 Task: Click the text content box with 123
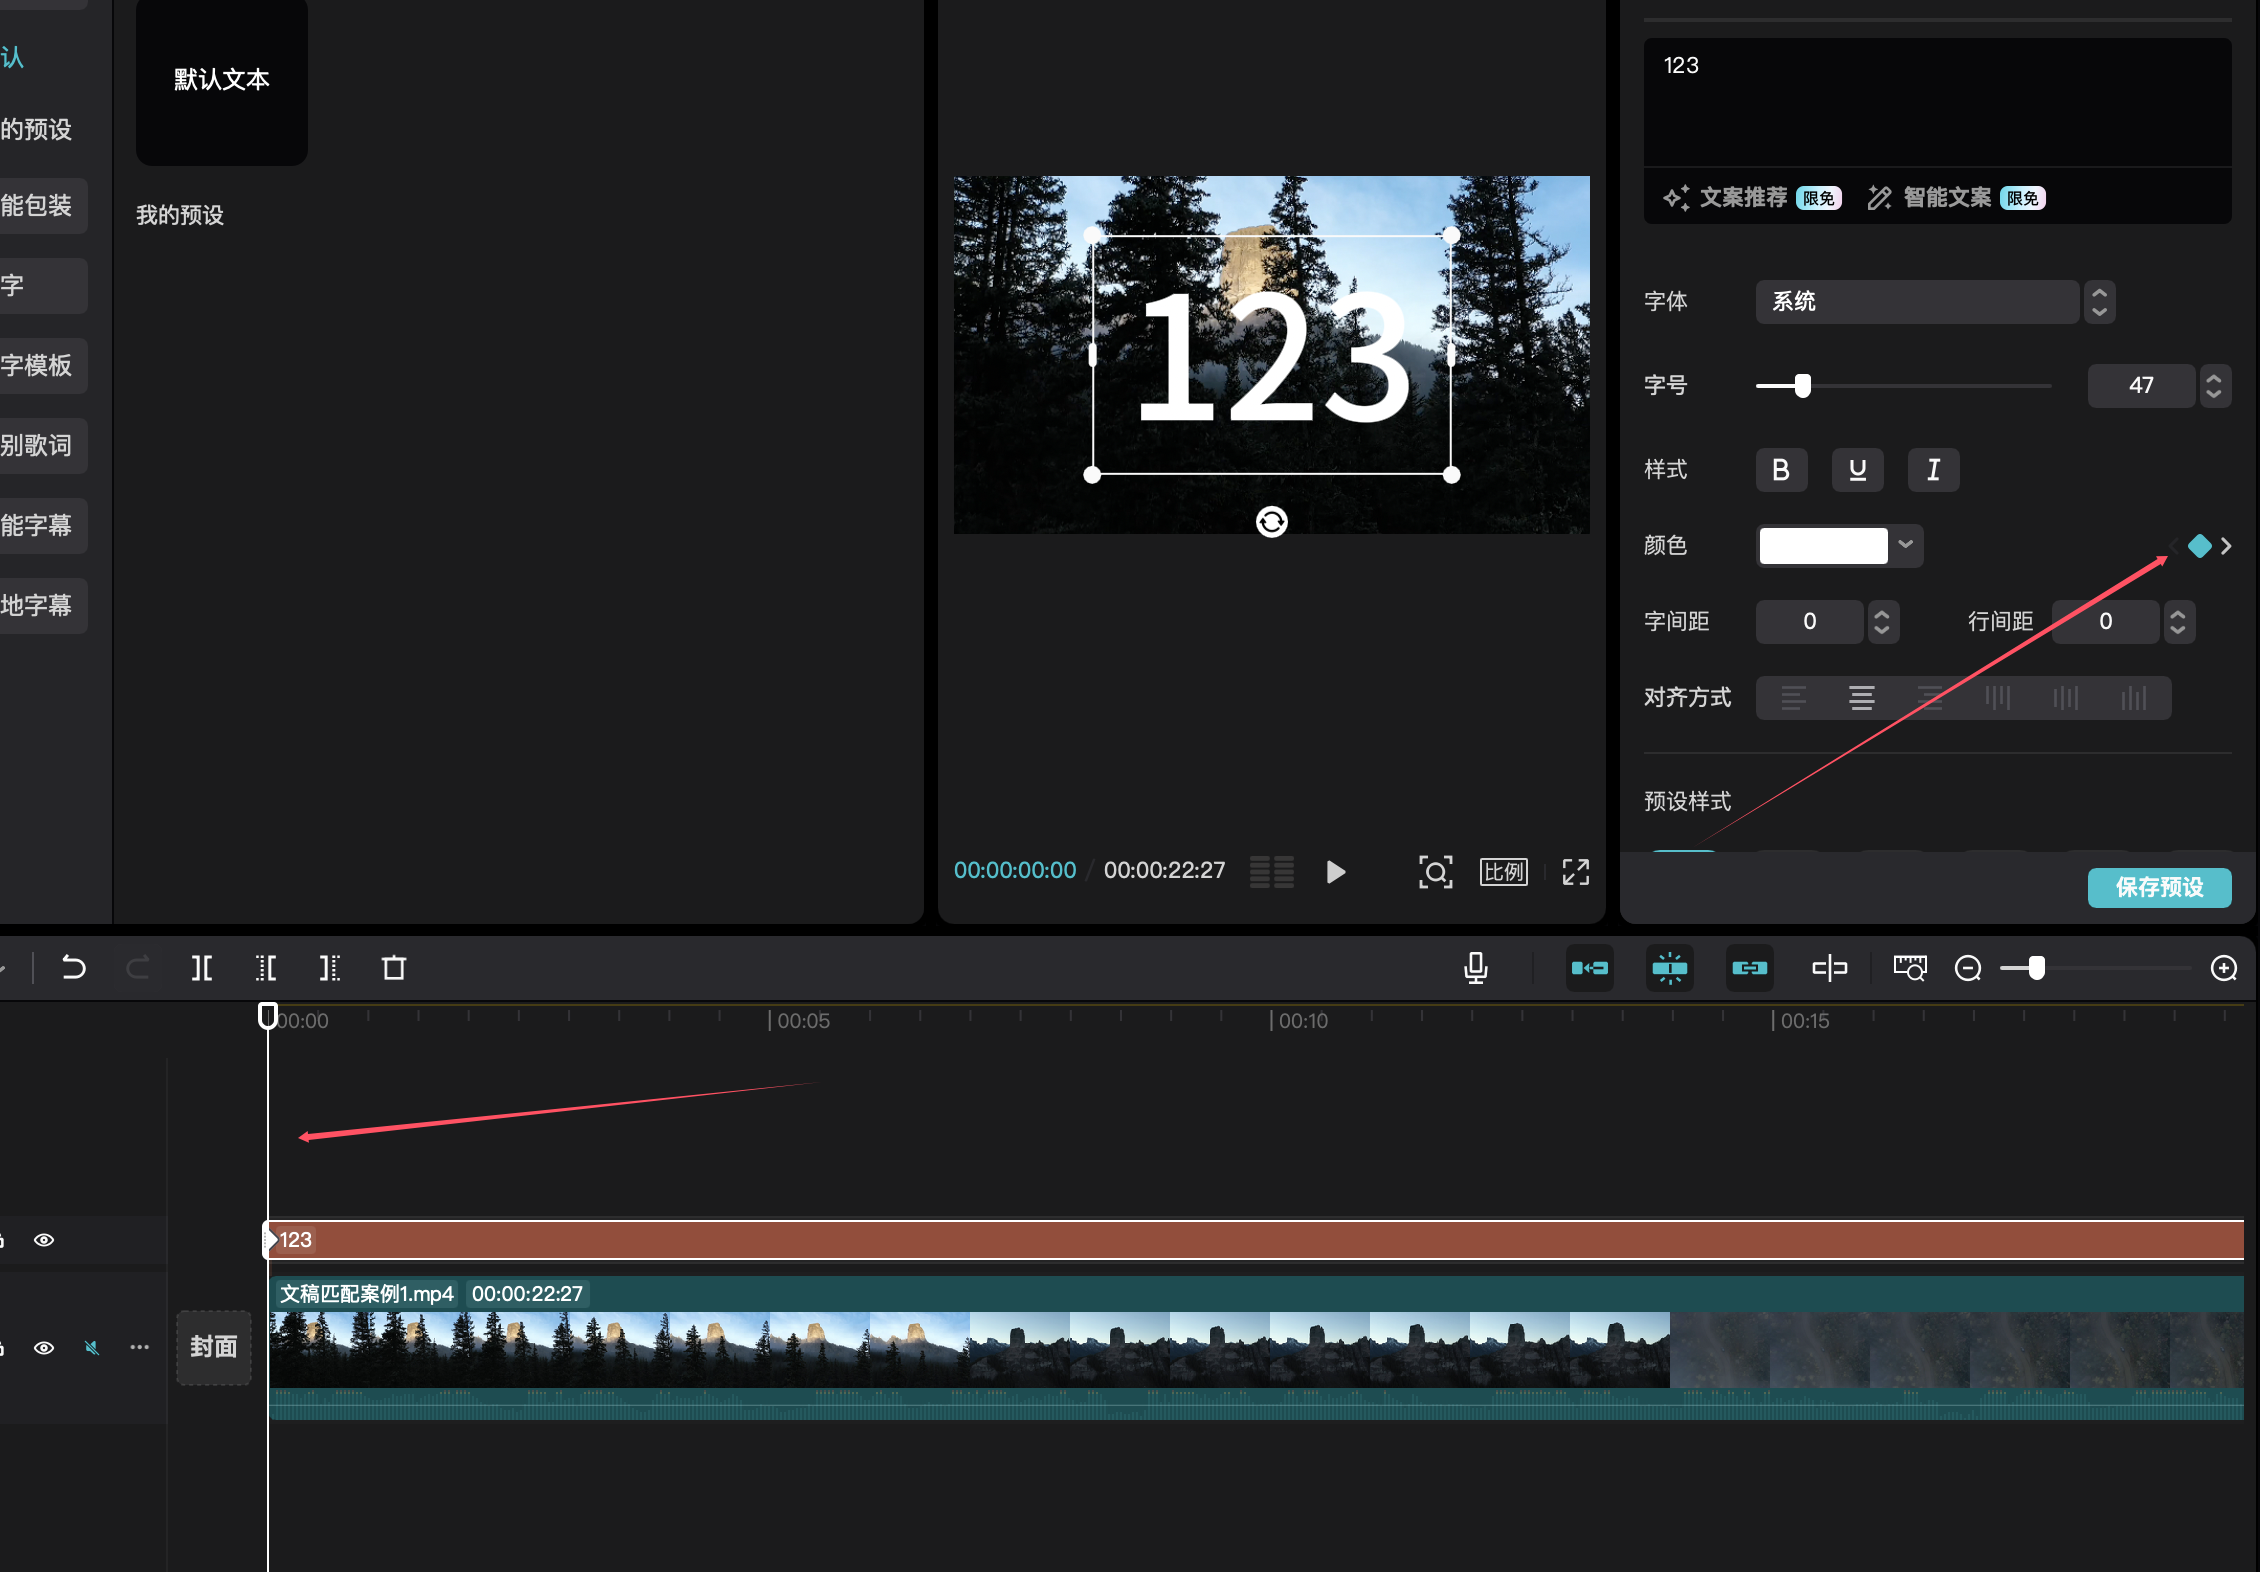coord(1938,102)
